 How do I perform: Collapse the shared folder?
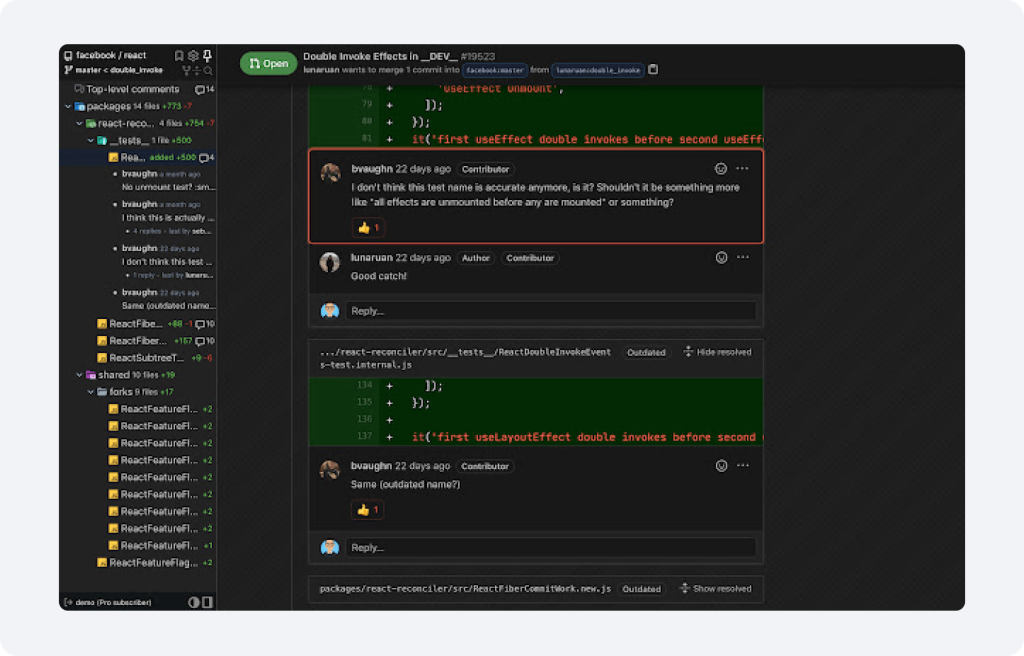coord(79,375)
